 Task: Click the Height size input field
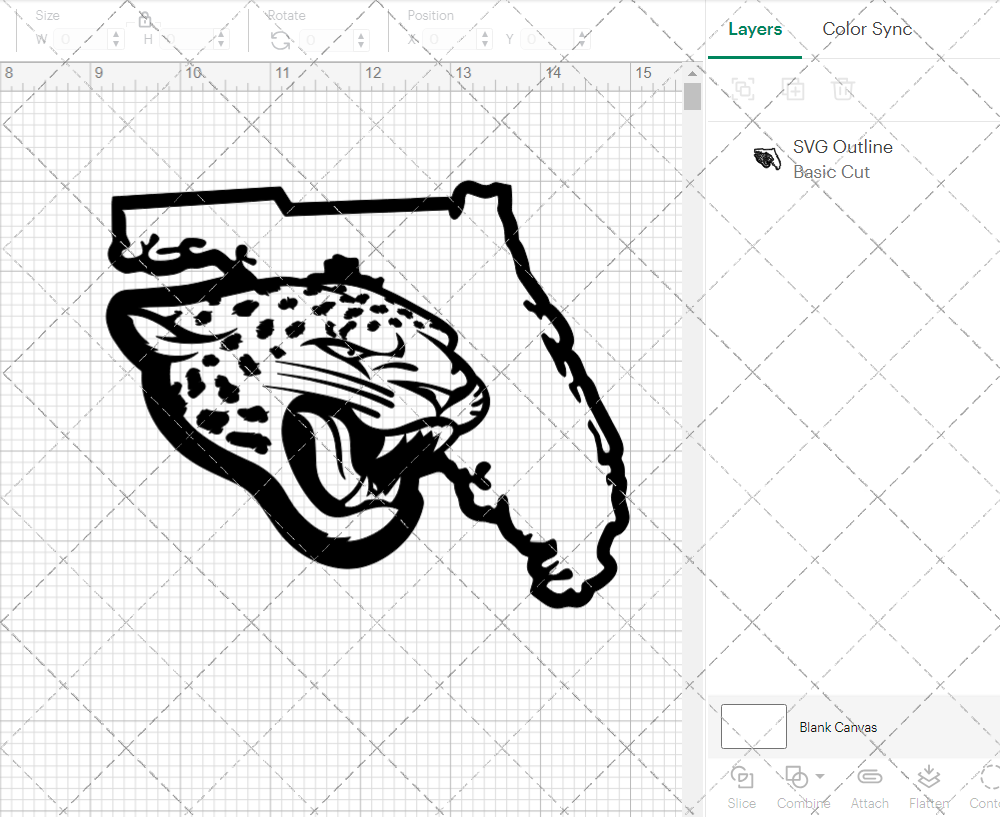tap(188, 40)
